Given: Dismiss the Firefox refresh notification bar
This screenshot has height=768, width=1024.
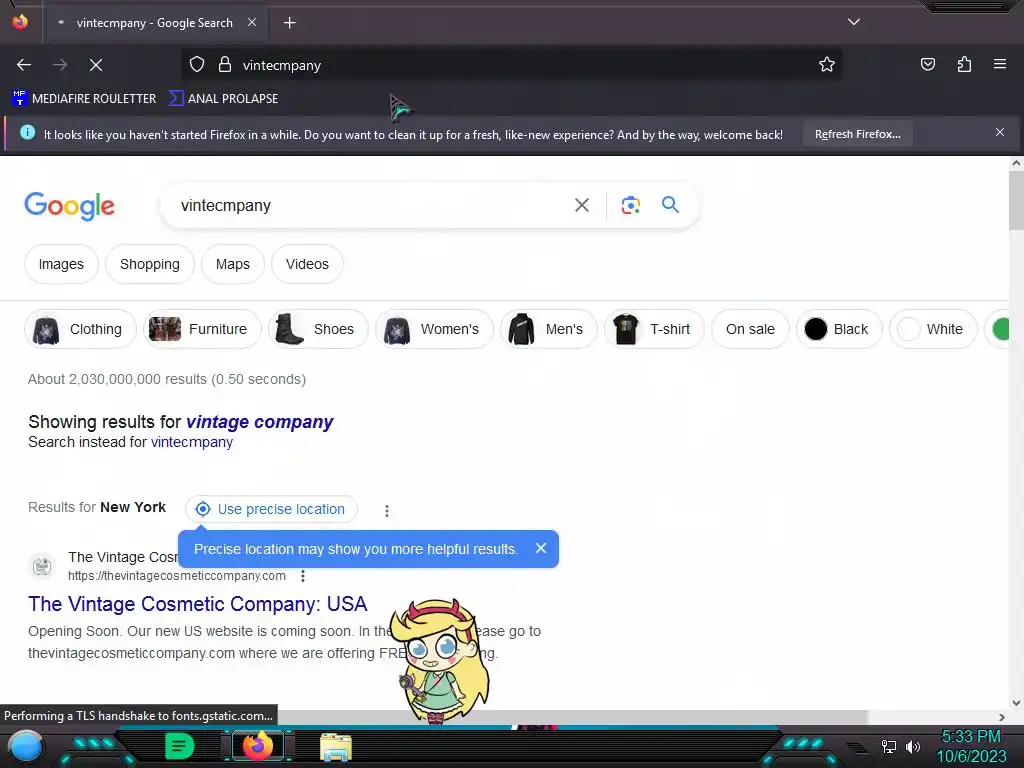Looking at the screenshot, I should point(1000,133).
